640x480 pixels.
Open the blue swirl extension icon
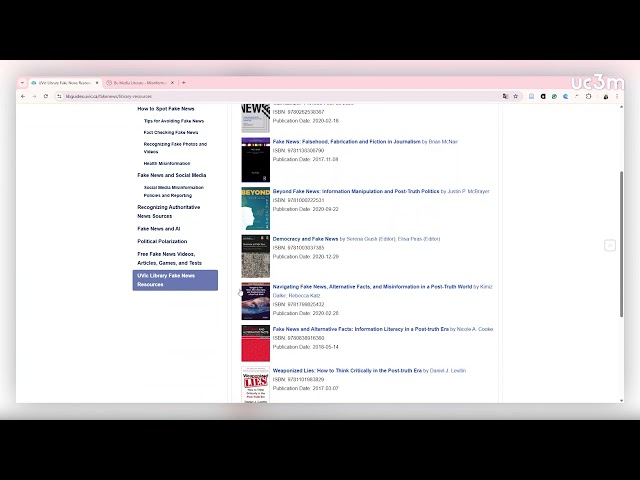[x=565, y=96]
